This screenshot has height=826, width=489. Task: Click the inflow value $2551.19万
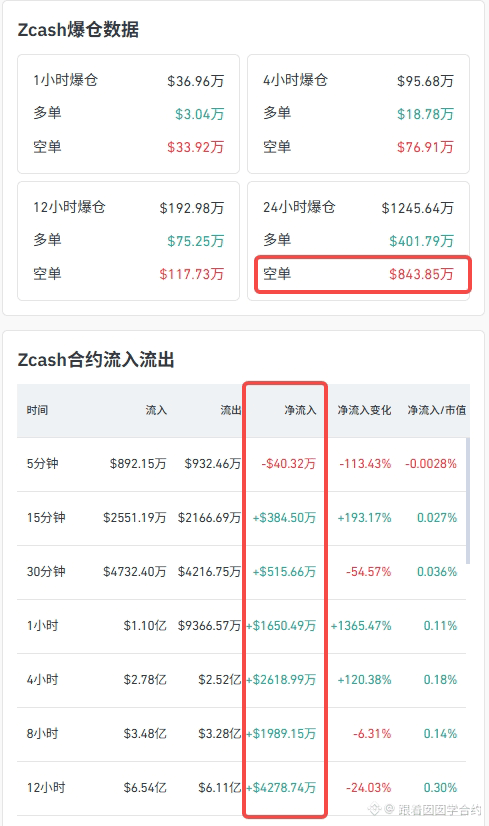(x=135, y=518)
